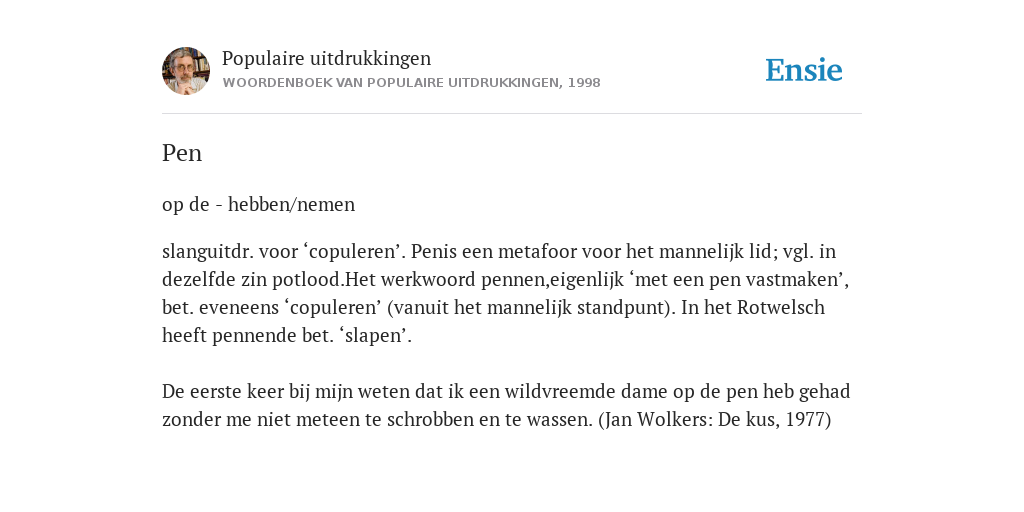Open the Populaire uitdrukkingen author title
Screen dimensions: 1024x512
coord(327,58)
